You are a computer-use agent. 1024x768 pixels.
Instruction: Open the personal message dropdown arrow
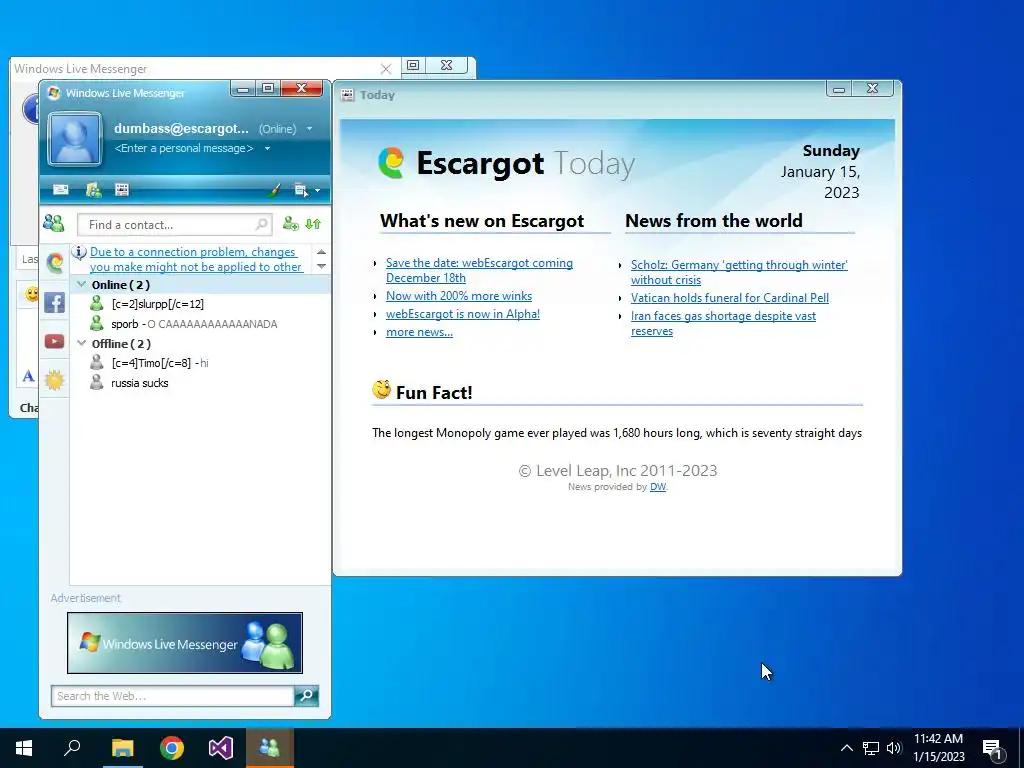[267, 148]
